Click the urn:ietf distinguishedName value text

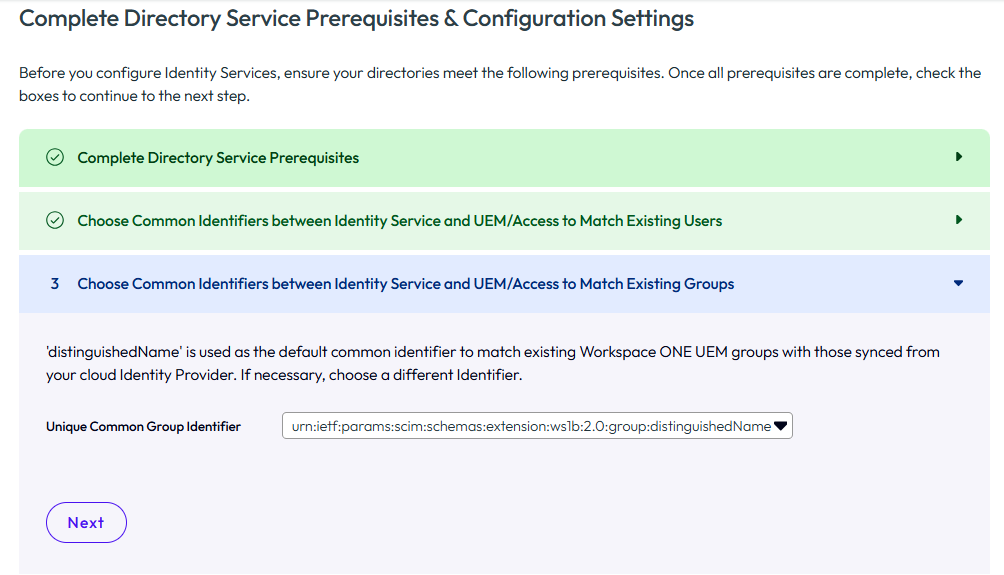[x=531, y=426]
